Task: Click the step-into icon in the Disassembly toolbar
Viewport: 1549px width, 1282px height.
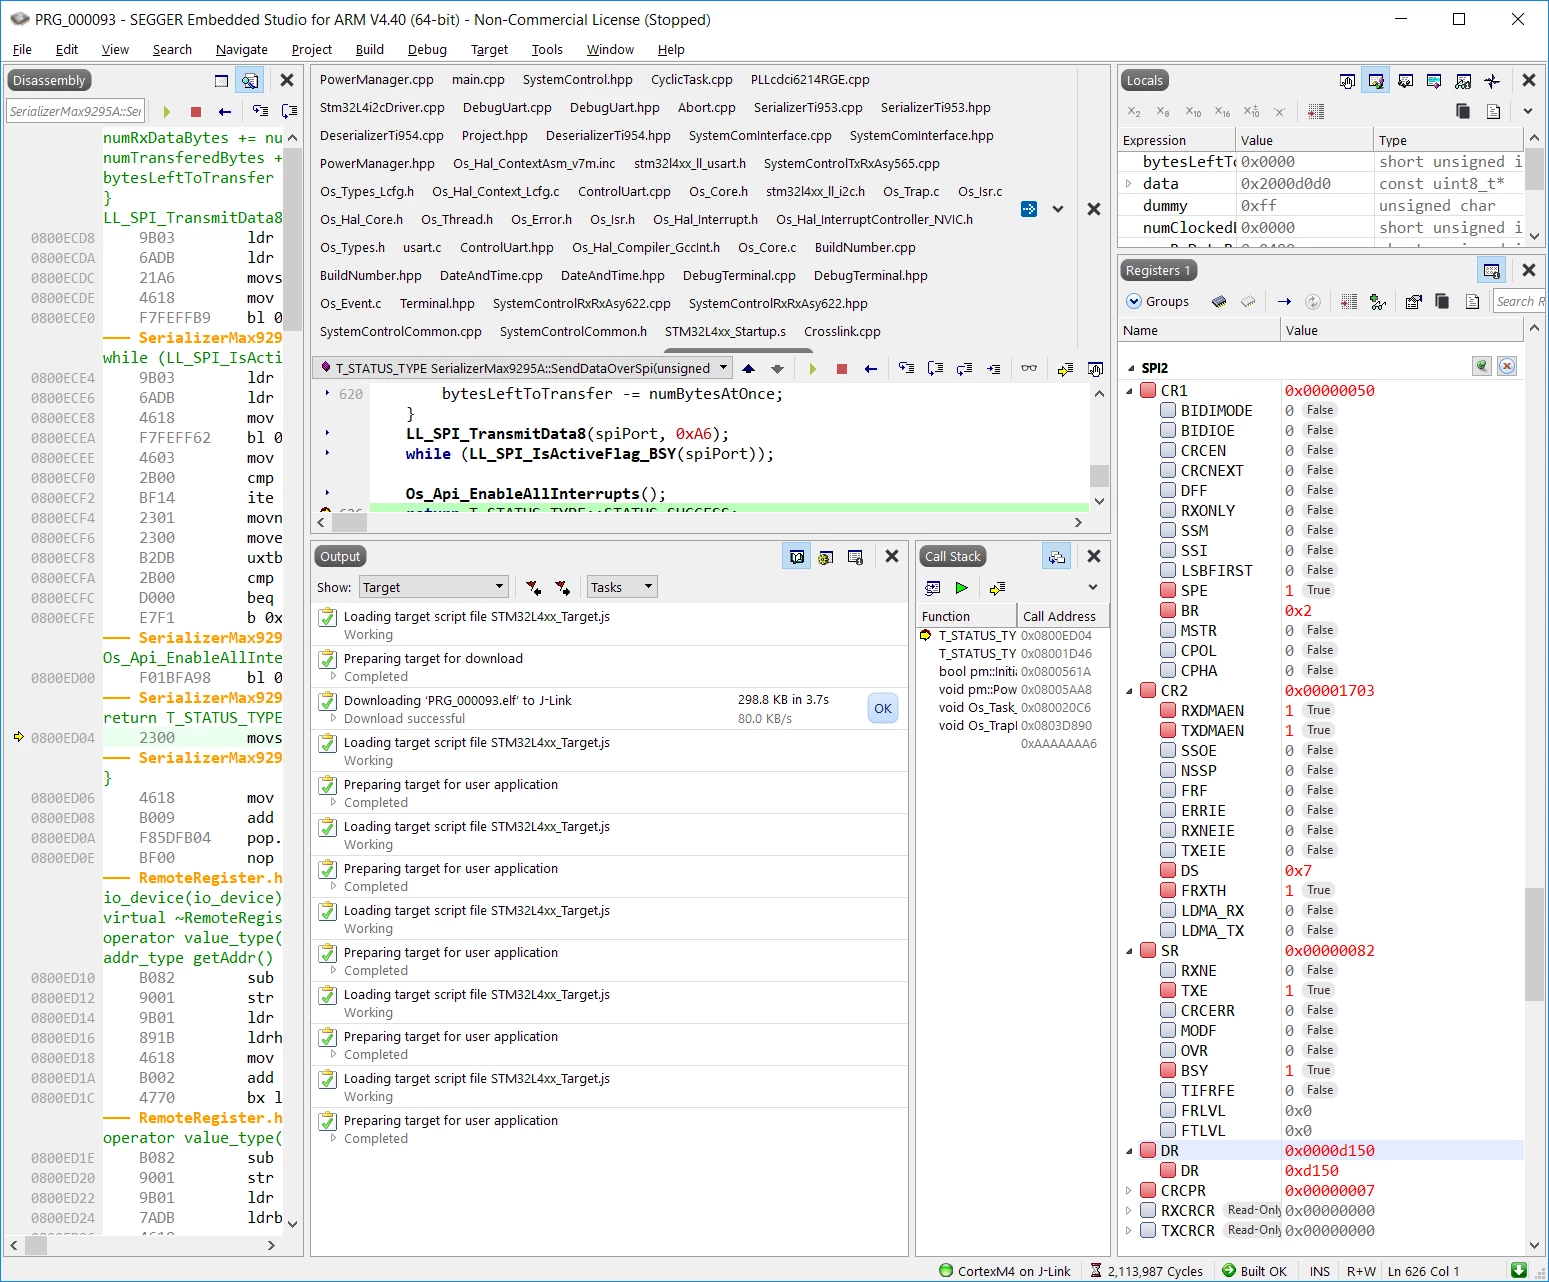Action: (260, 112)
